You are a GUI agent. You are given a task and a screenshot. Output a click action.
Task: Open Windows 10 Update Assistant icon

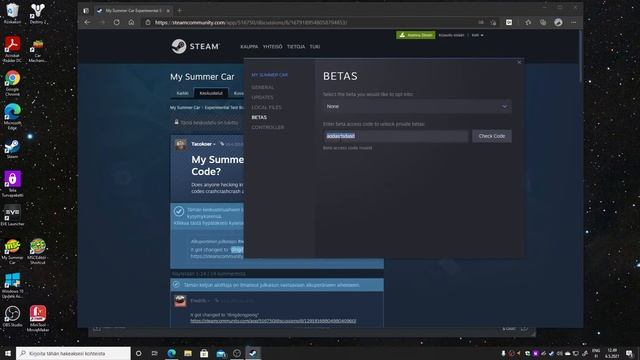[x=12, y=286]
